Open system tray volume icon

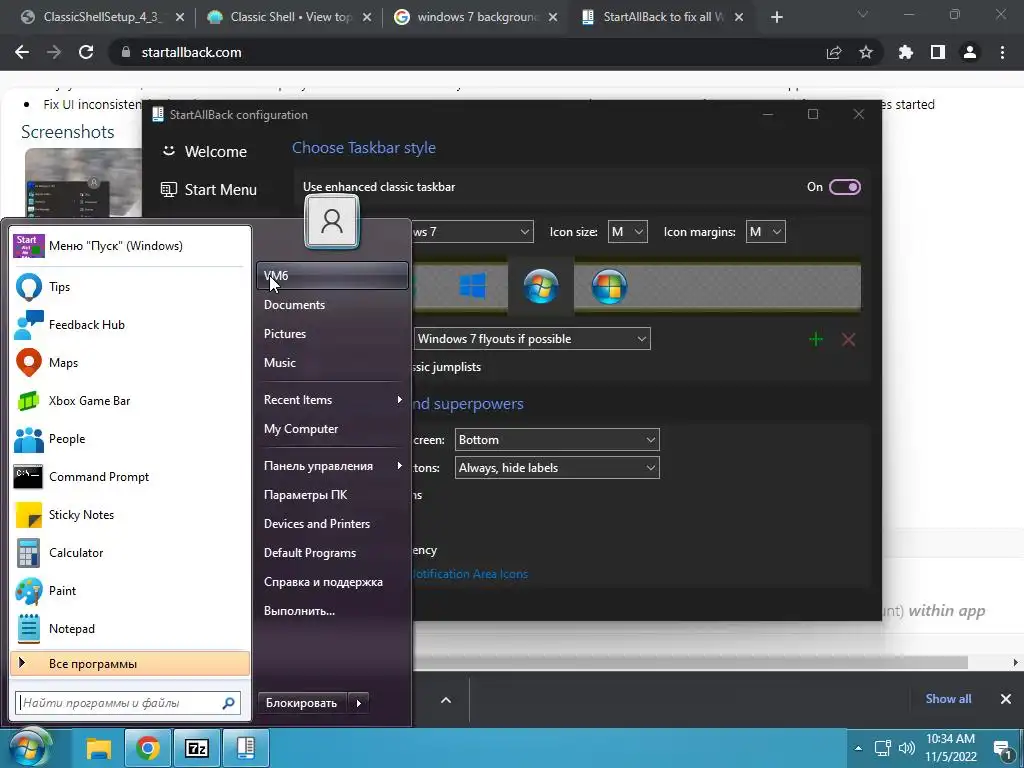click(x=906, y=748)
